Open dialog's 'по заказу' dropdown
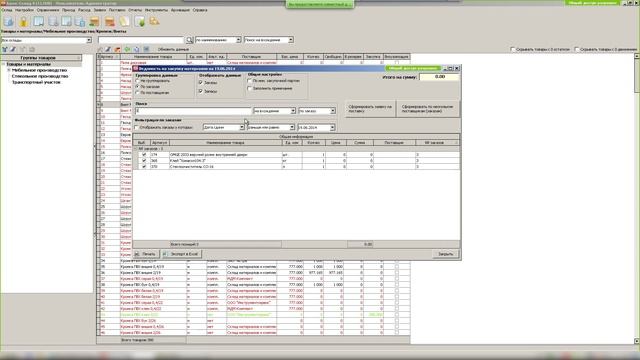The width and height of the screenshot is (640, 360). coord(333,111)
